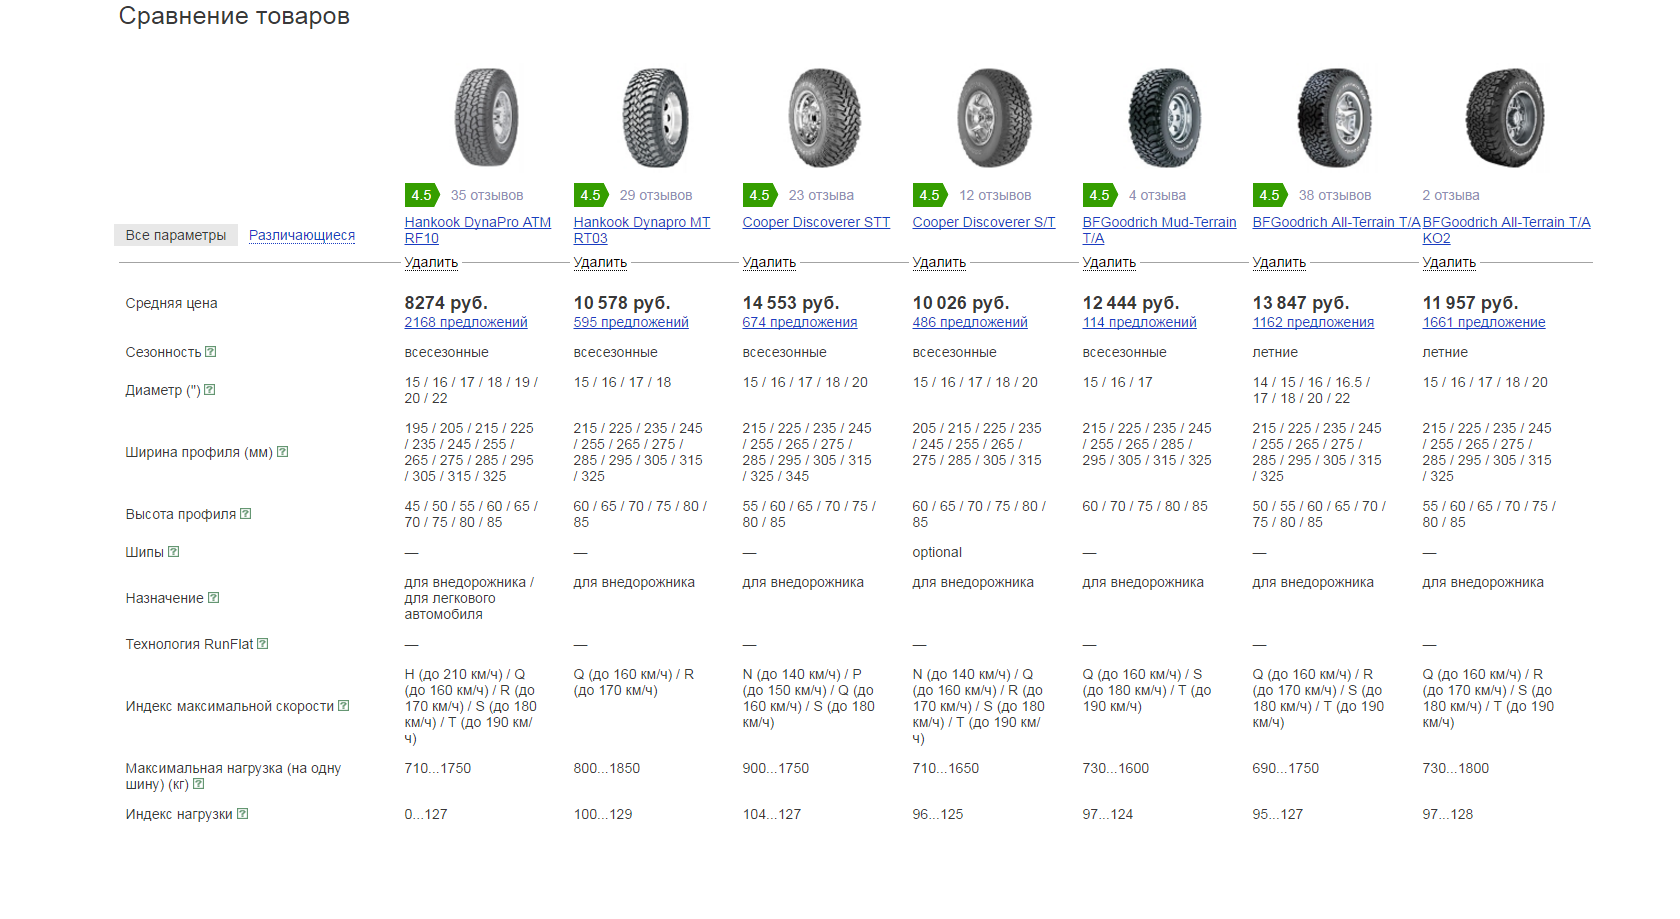Click help icon next to Высота профиля

coord(246,514)
